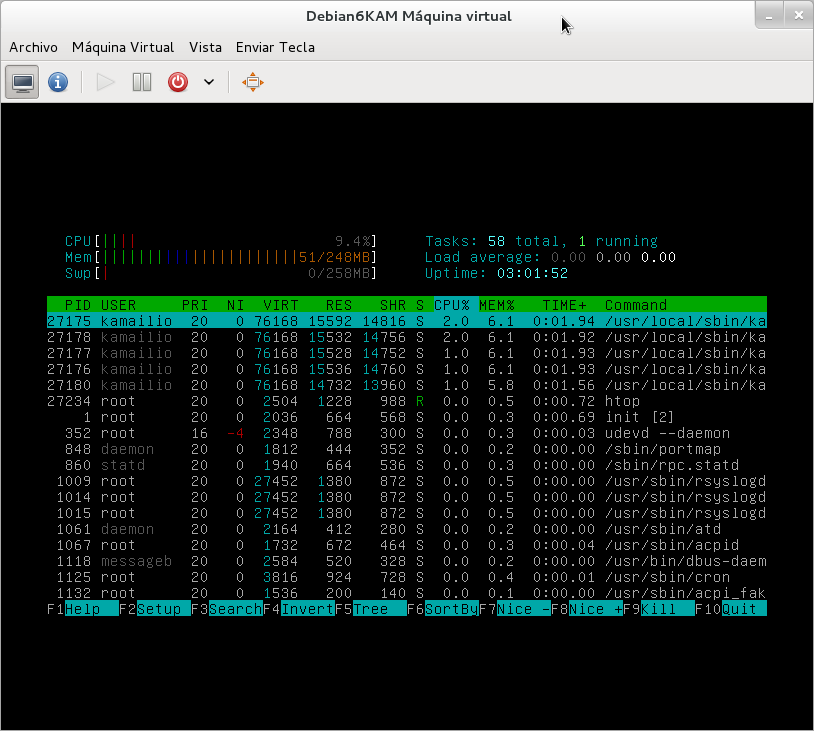
Task: Select the init [2] process row
Action: tap(406, 417)
